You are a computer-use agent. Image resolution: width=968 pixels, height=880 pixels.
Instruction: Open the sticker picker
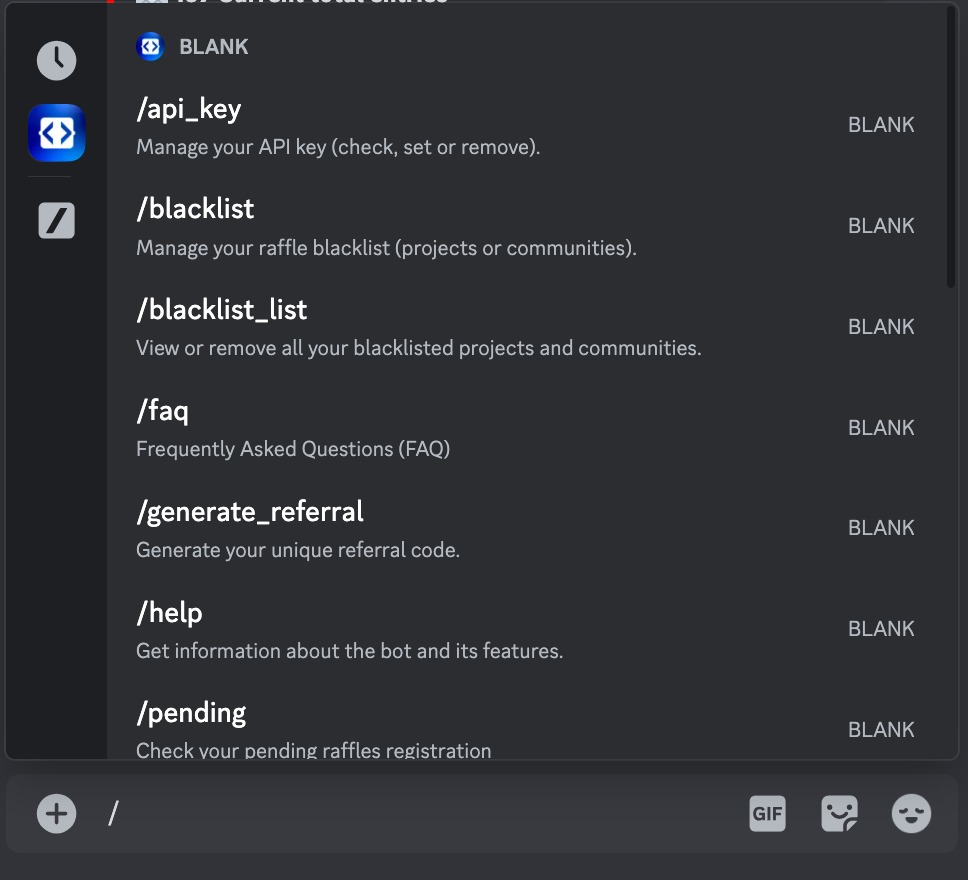[x=840, y=813]
